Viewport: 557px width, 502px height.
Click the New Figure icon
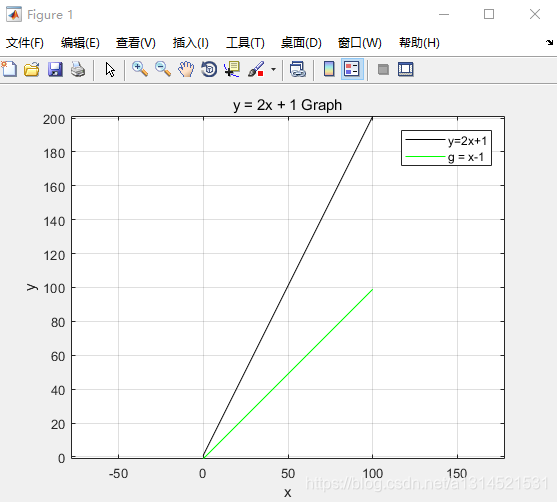(9, 69)
